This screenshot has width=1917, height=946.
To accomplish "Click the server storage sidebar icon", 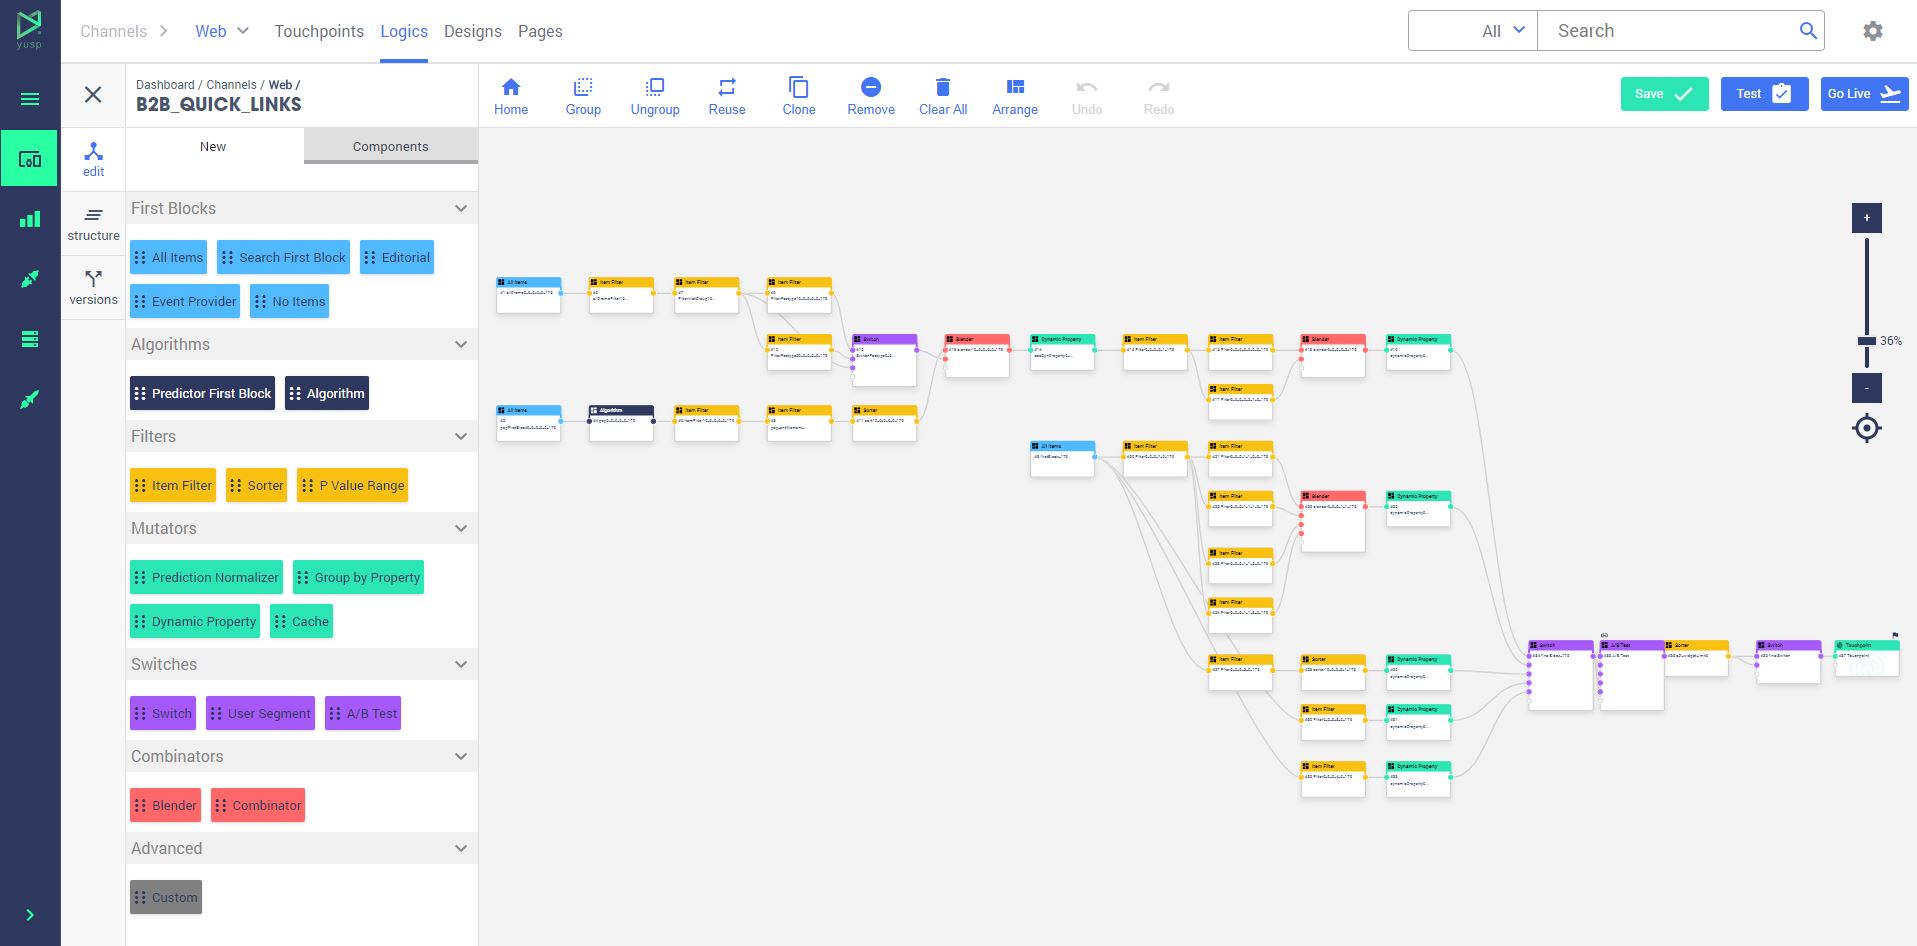I will 30,339.
